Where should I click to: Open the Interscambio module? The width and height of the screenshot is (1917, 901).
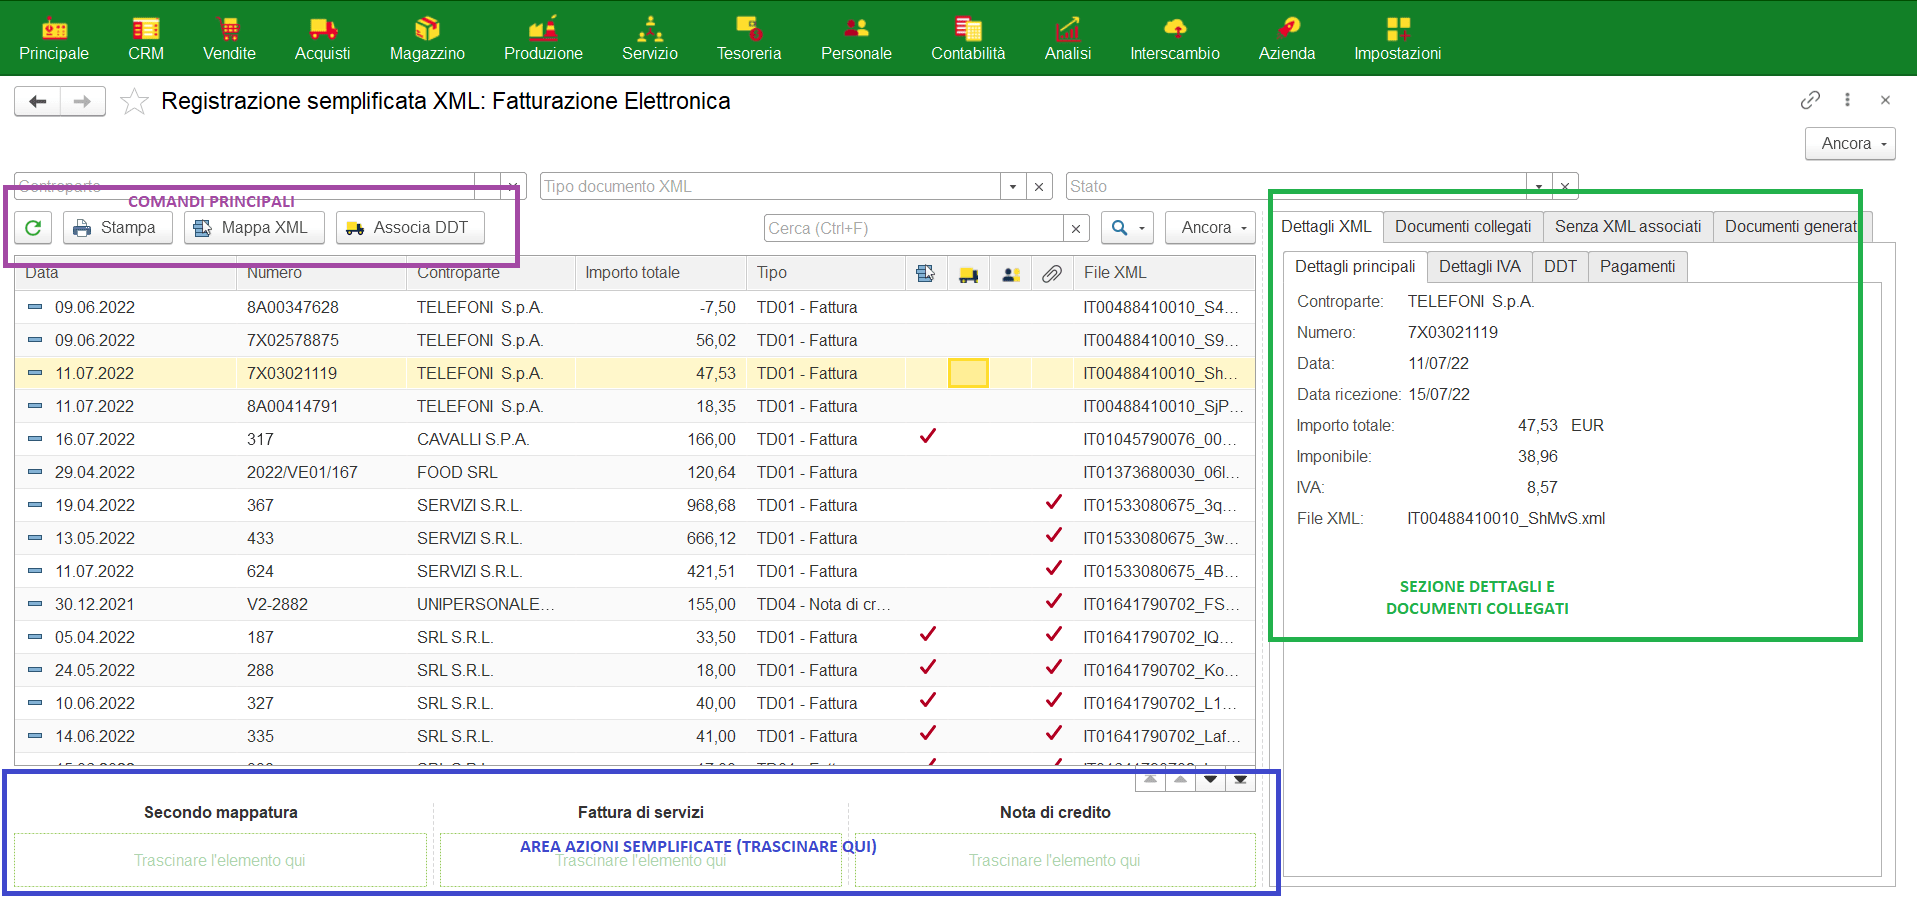(1175, 39)
